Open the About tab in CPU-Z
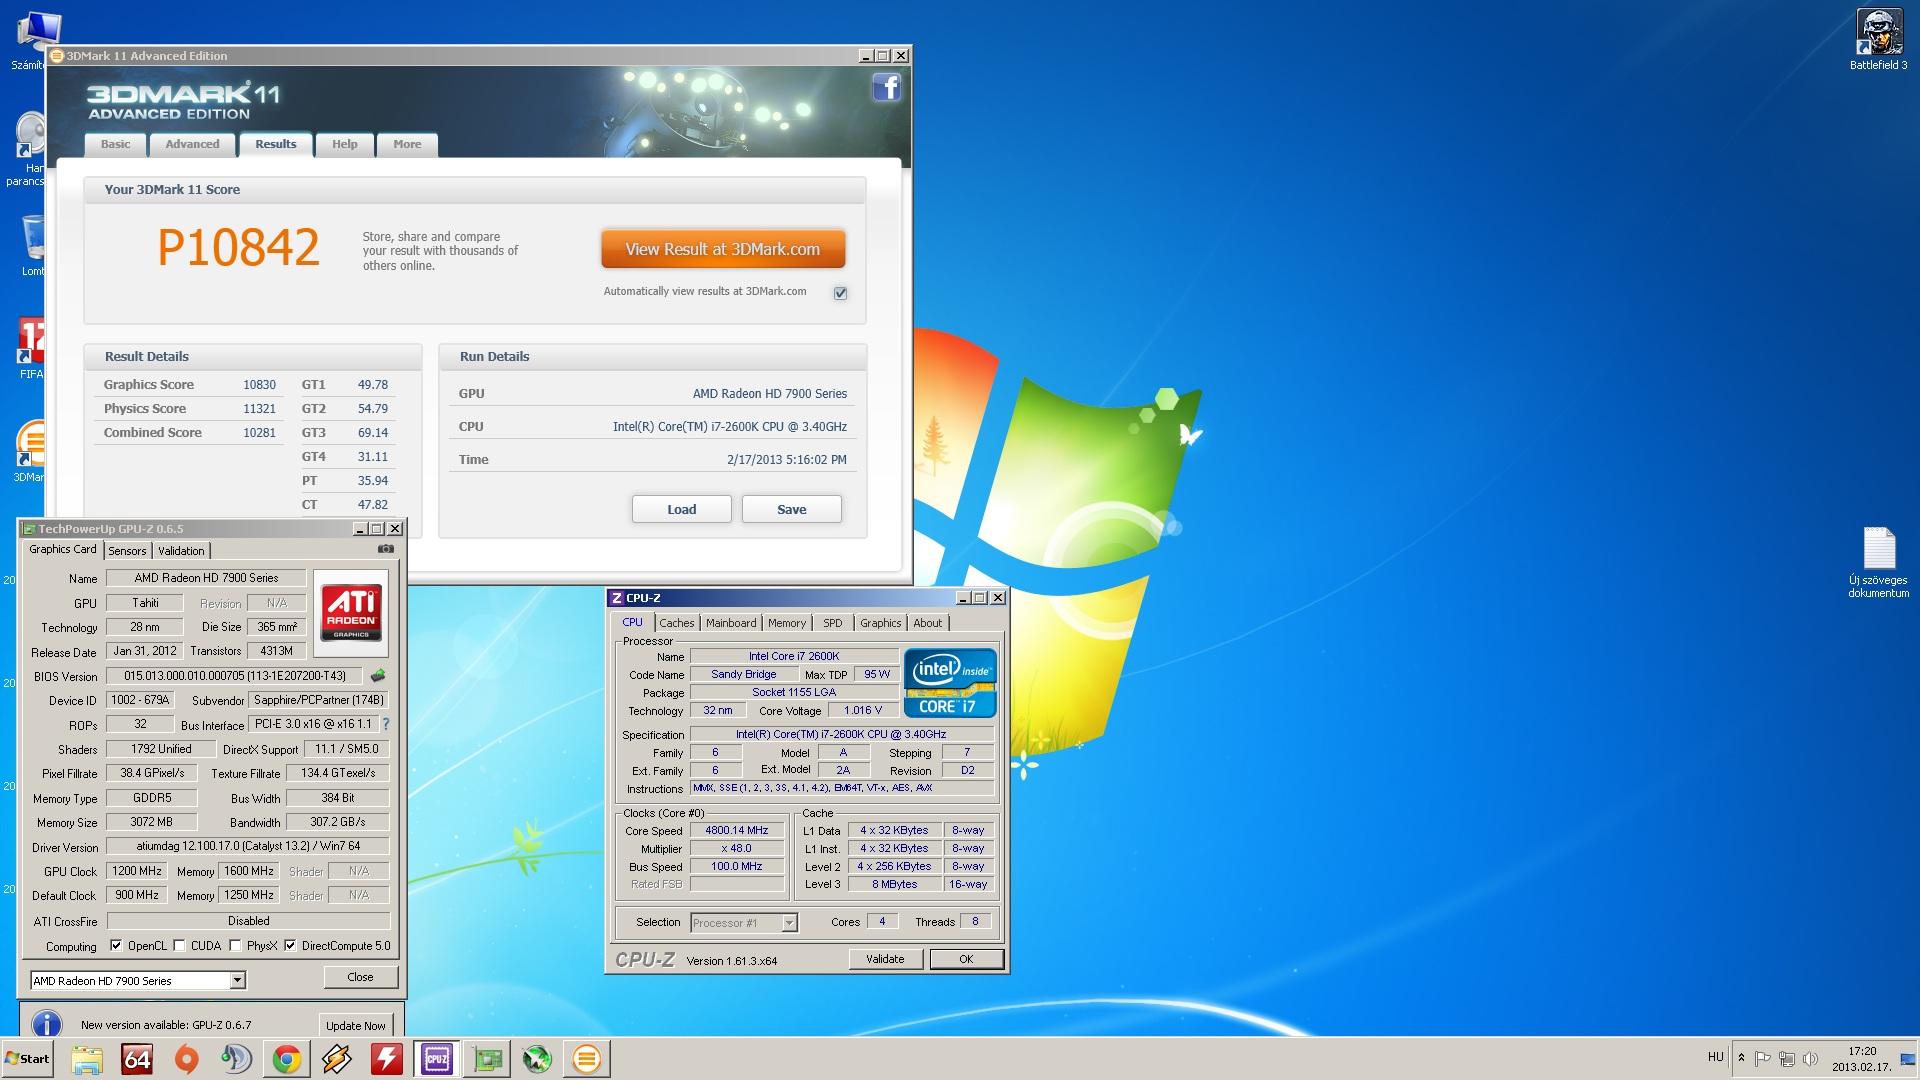The height and width of the screenshot is (1080, 1920). [x=928, y=623]
